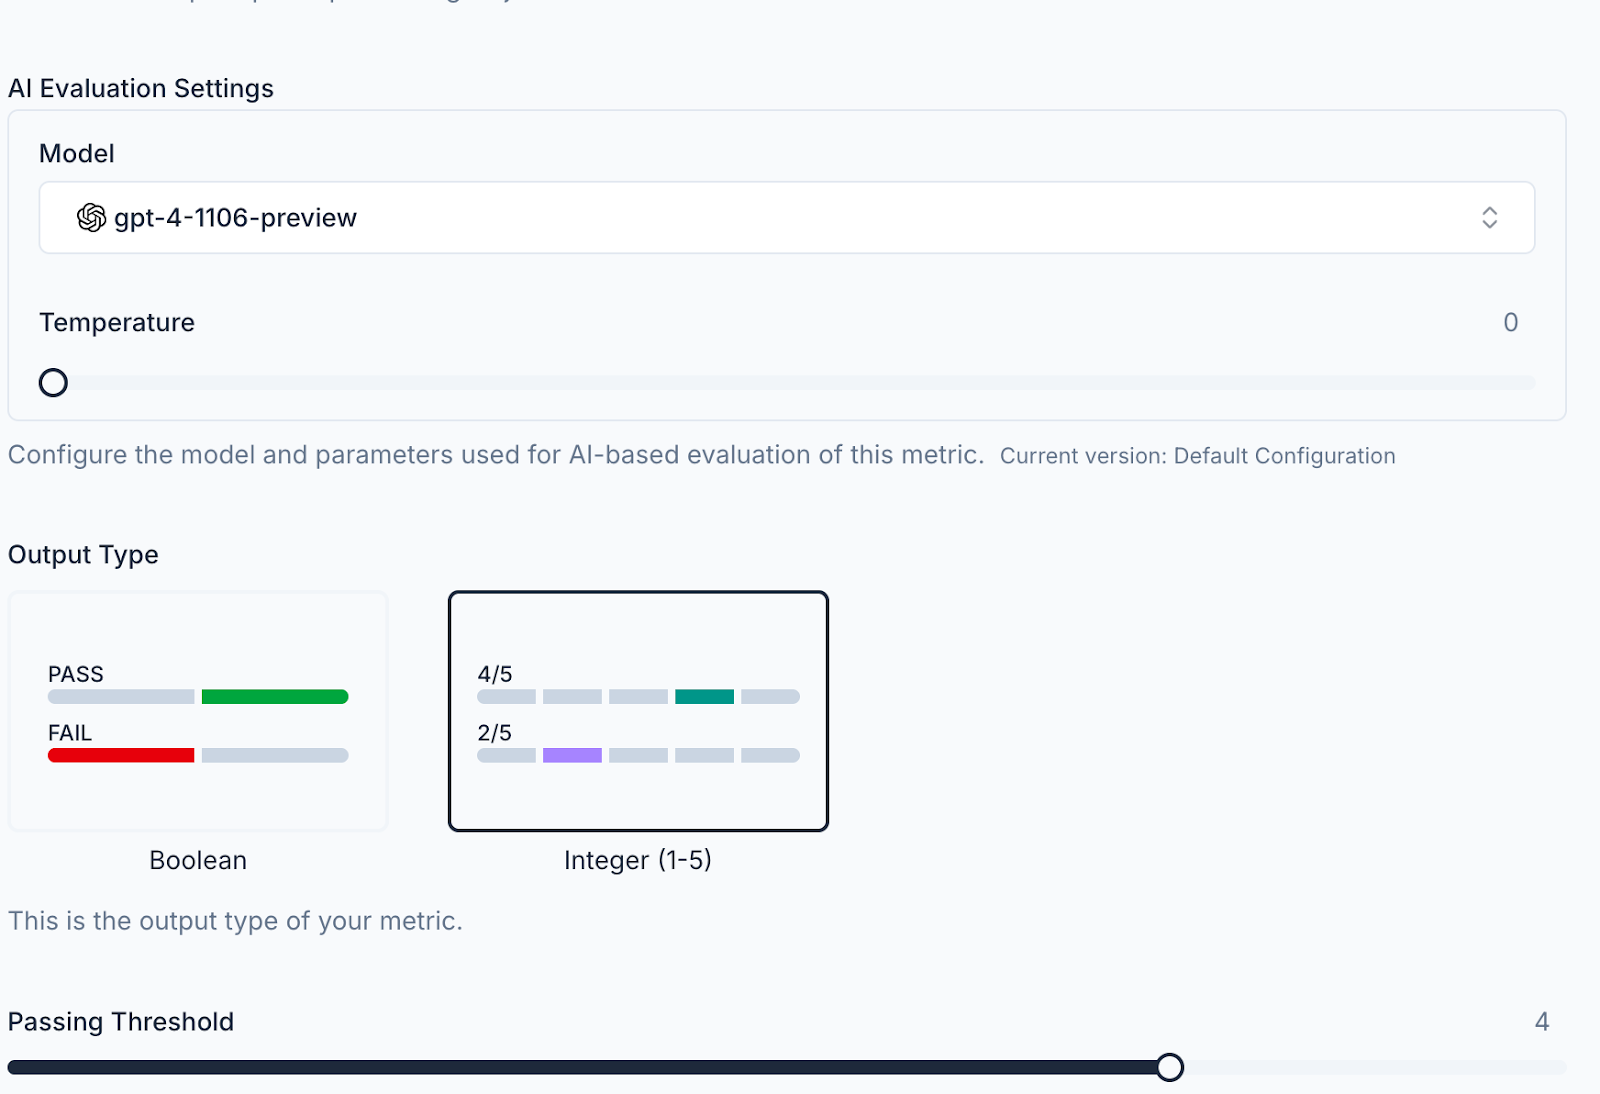Click the green PASS bar illustration
The width and height of the screenshot is (1600, 1094).
pyautogui.click(x=274, y=696)
